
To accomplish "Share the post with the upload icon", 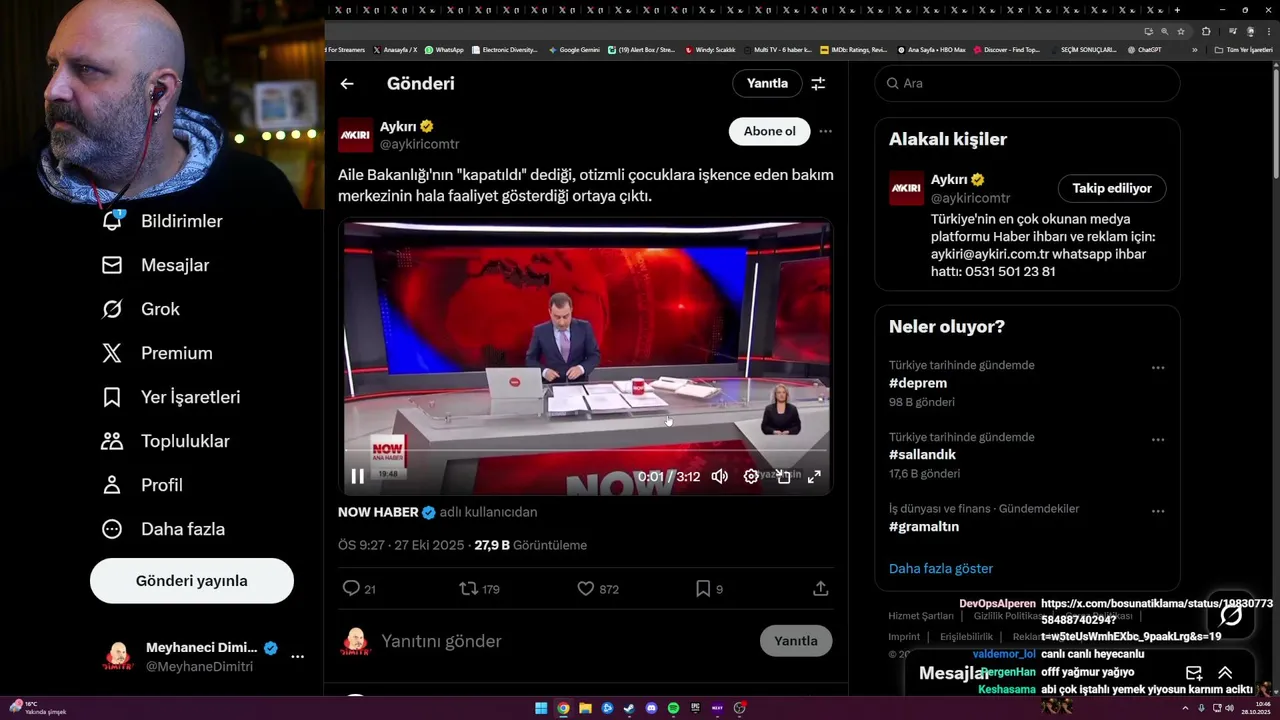I will click(820, 589).
